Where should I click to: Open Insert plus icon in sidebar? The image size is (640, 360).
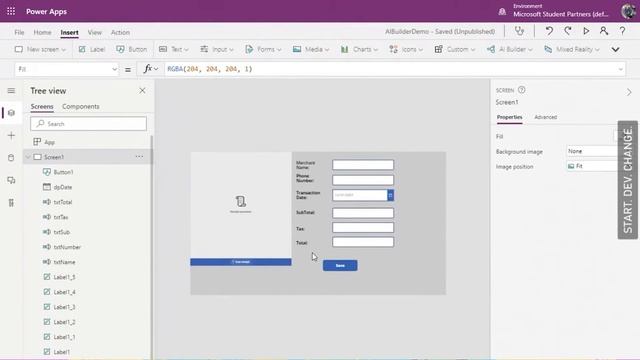point(11,136)
